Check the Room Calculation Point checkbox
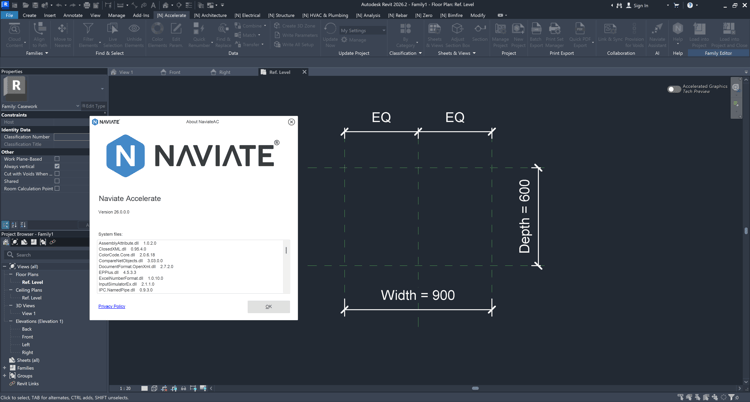Viewport: 750px width, 402px height. pos(57,189)
